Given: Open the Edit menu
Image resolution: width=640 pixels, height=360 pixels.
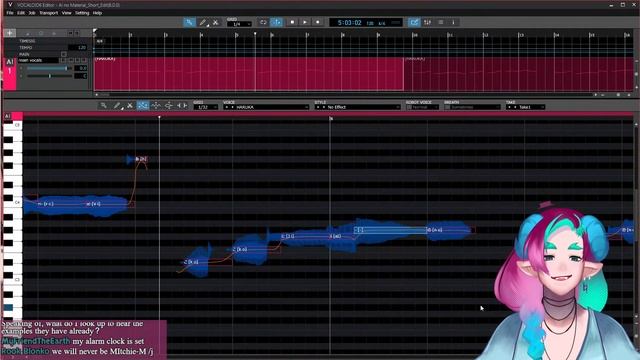Looking at the screenshot, I should (21, 13).
